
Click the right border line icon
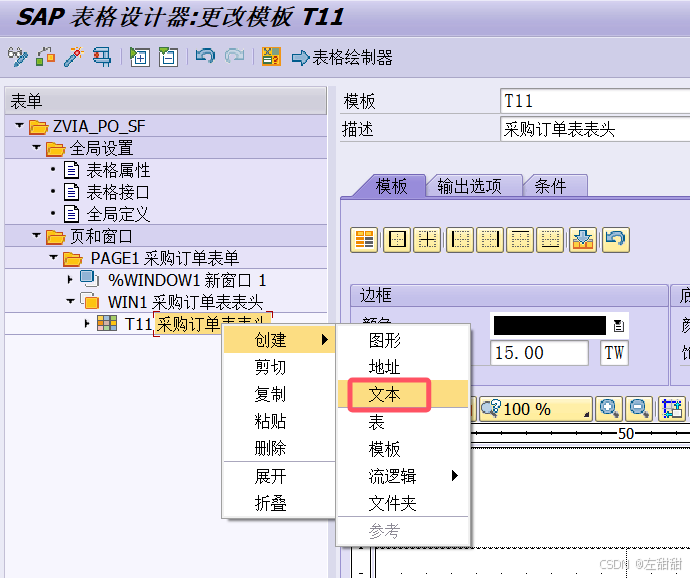tap(490, 240)
